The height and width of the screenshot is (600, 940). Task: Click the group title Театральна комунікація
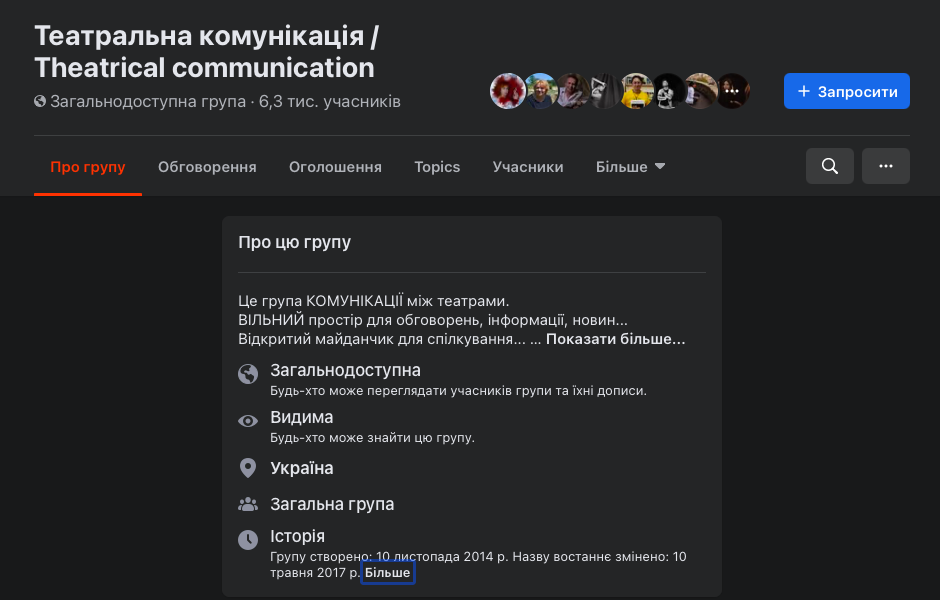pyautogui.click(x=206, y=52)
